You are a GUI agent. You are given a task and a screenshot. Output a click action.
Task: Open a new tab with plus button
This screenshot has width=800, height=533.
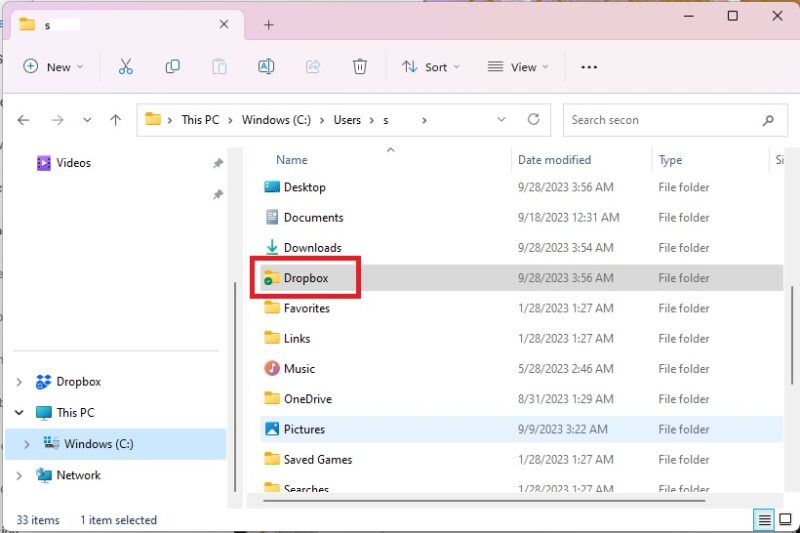pos(268,24)
